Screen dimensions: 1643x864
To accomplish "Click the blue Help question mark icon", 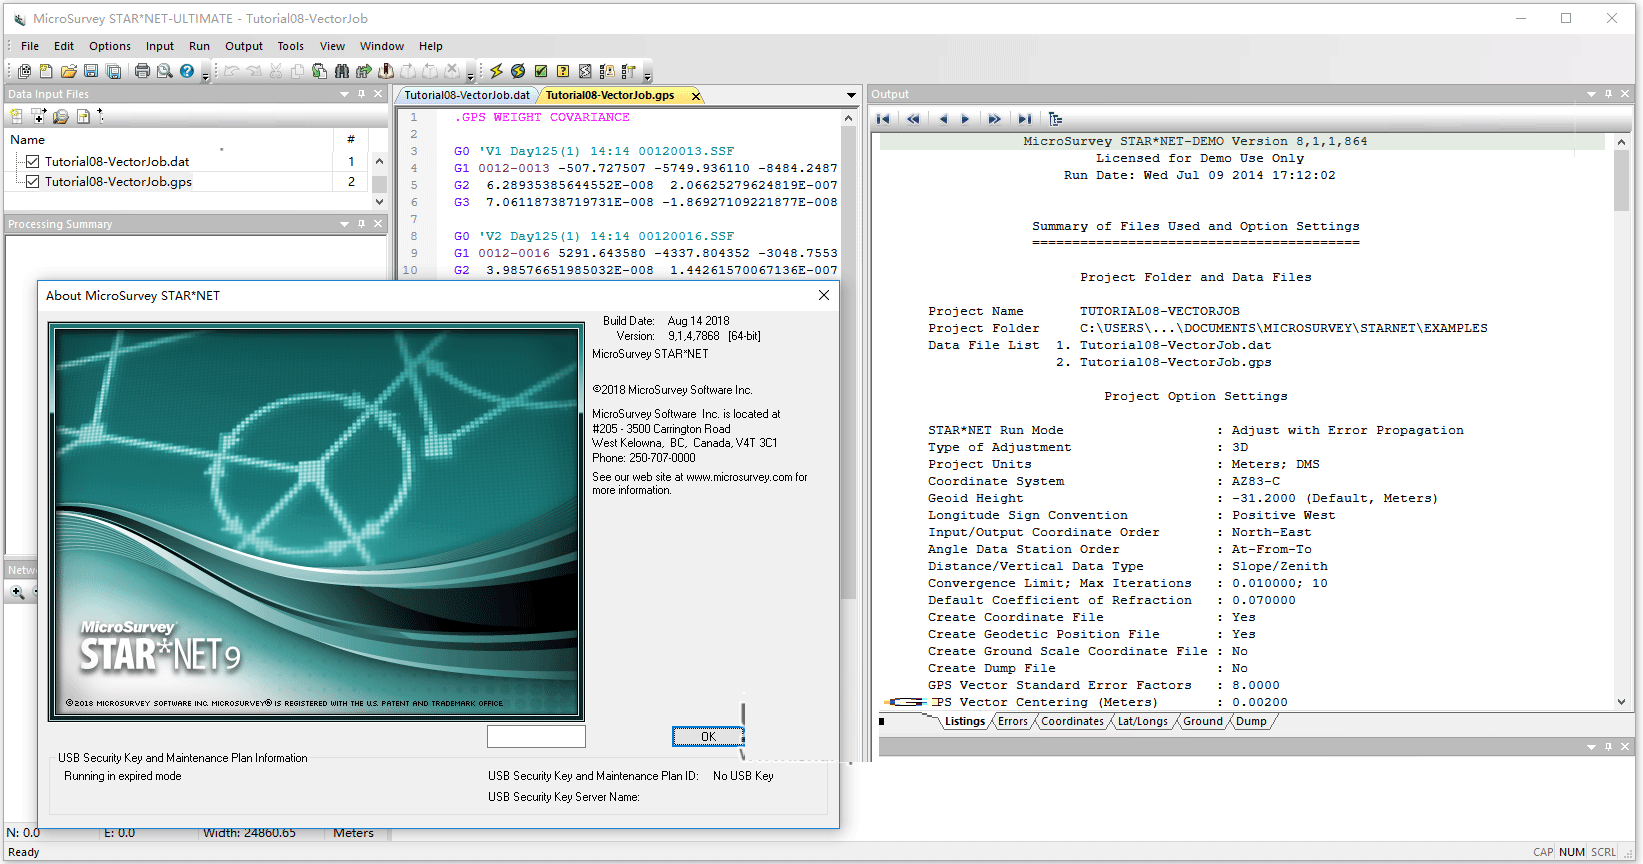I will tap(187, 71).
